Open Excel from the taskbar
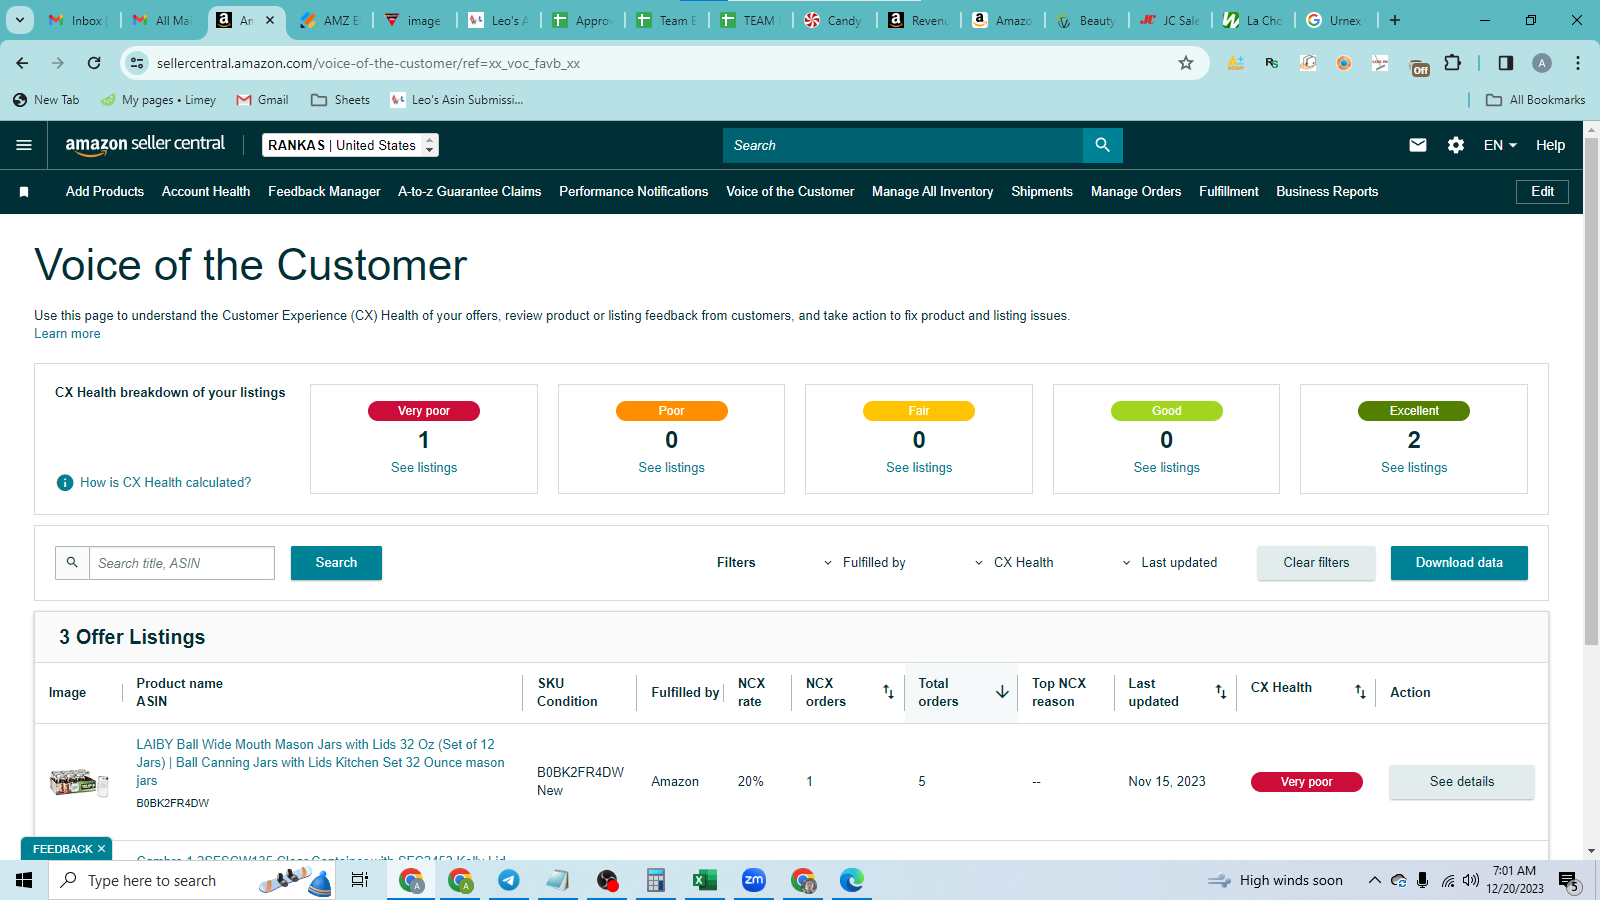 point(705,880)
